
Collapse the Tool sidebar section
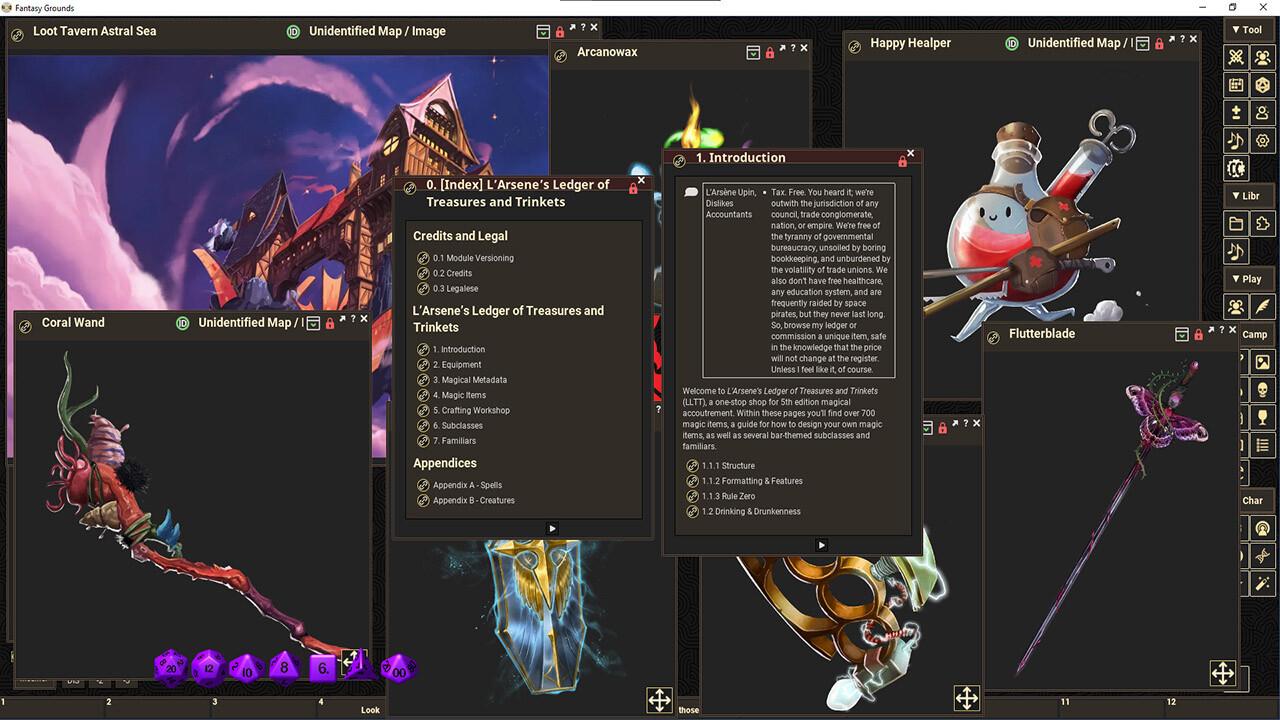coord(1237,30)
